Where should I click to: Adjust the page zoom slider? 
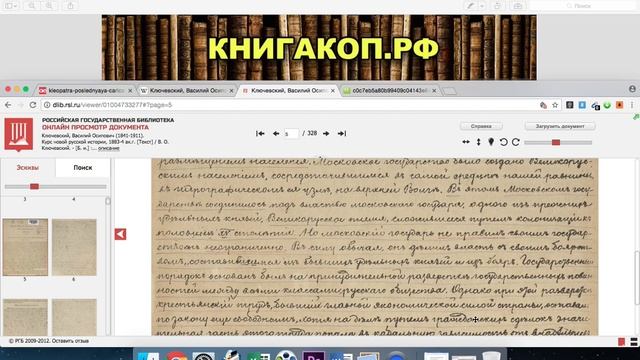(556, 142)
